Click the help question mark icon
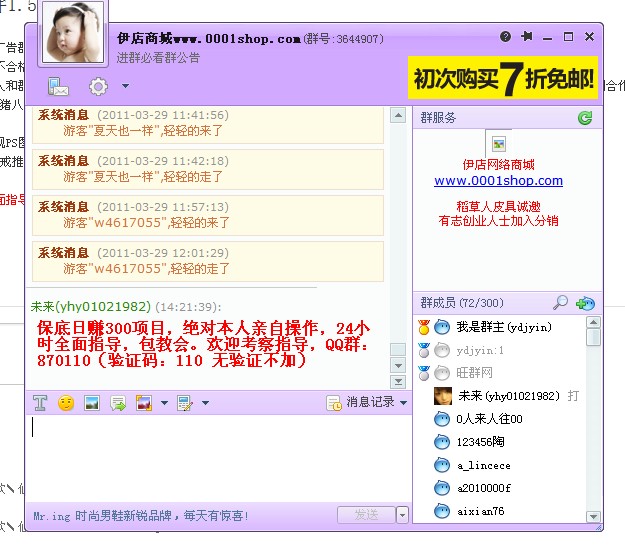The image size is (625, 545). pos(505,37)
